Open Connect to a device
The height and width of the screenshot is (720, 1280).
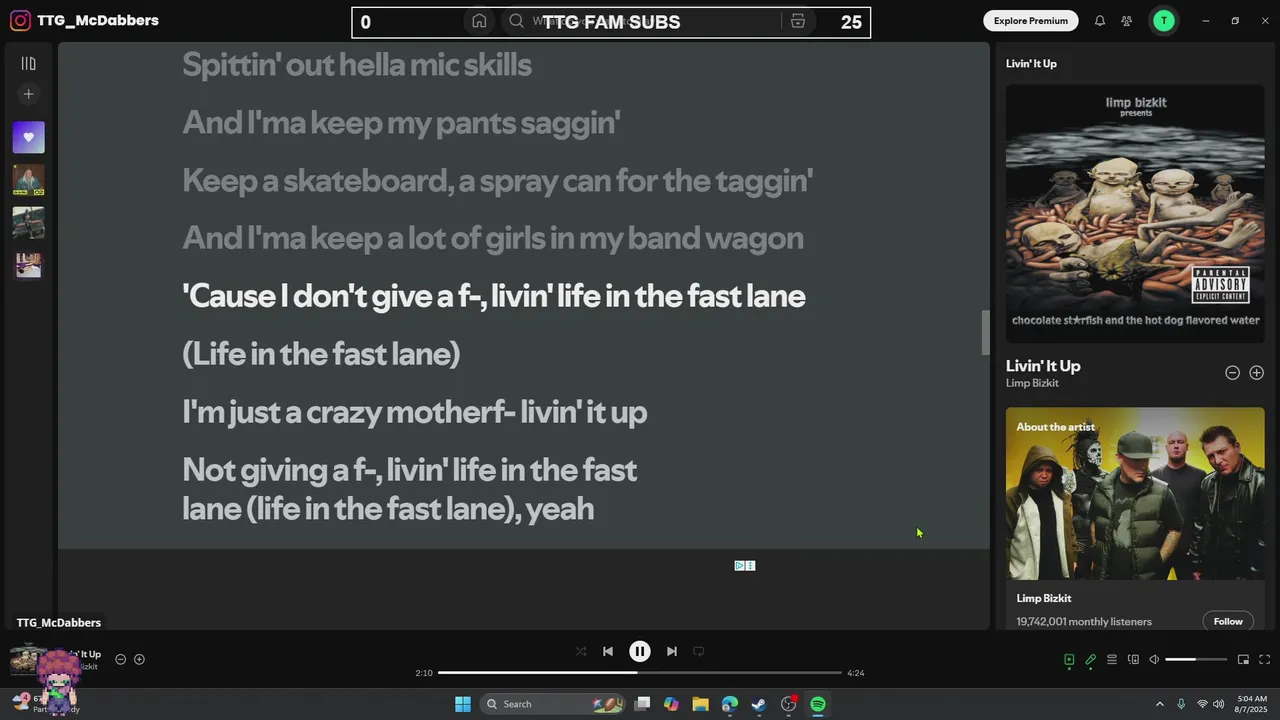click(1133, 659)
